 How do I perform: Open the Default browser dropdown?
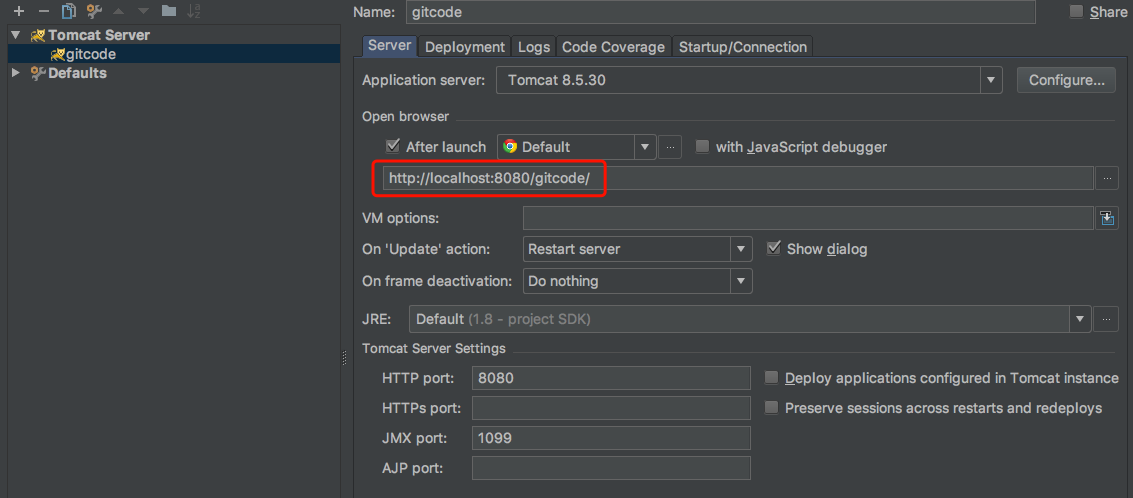[x=645, y=147]
